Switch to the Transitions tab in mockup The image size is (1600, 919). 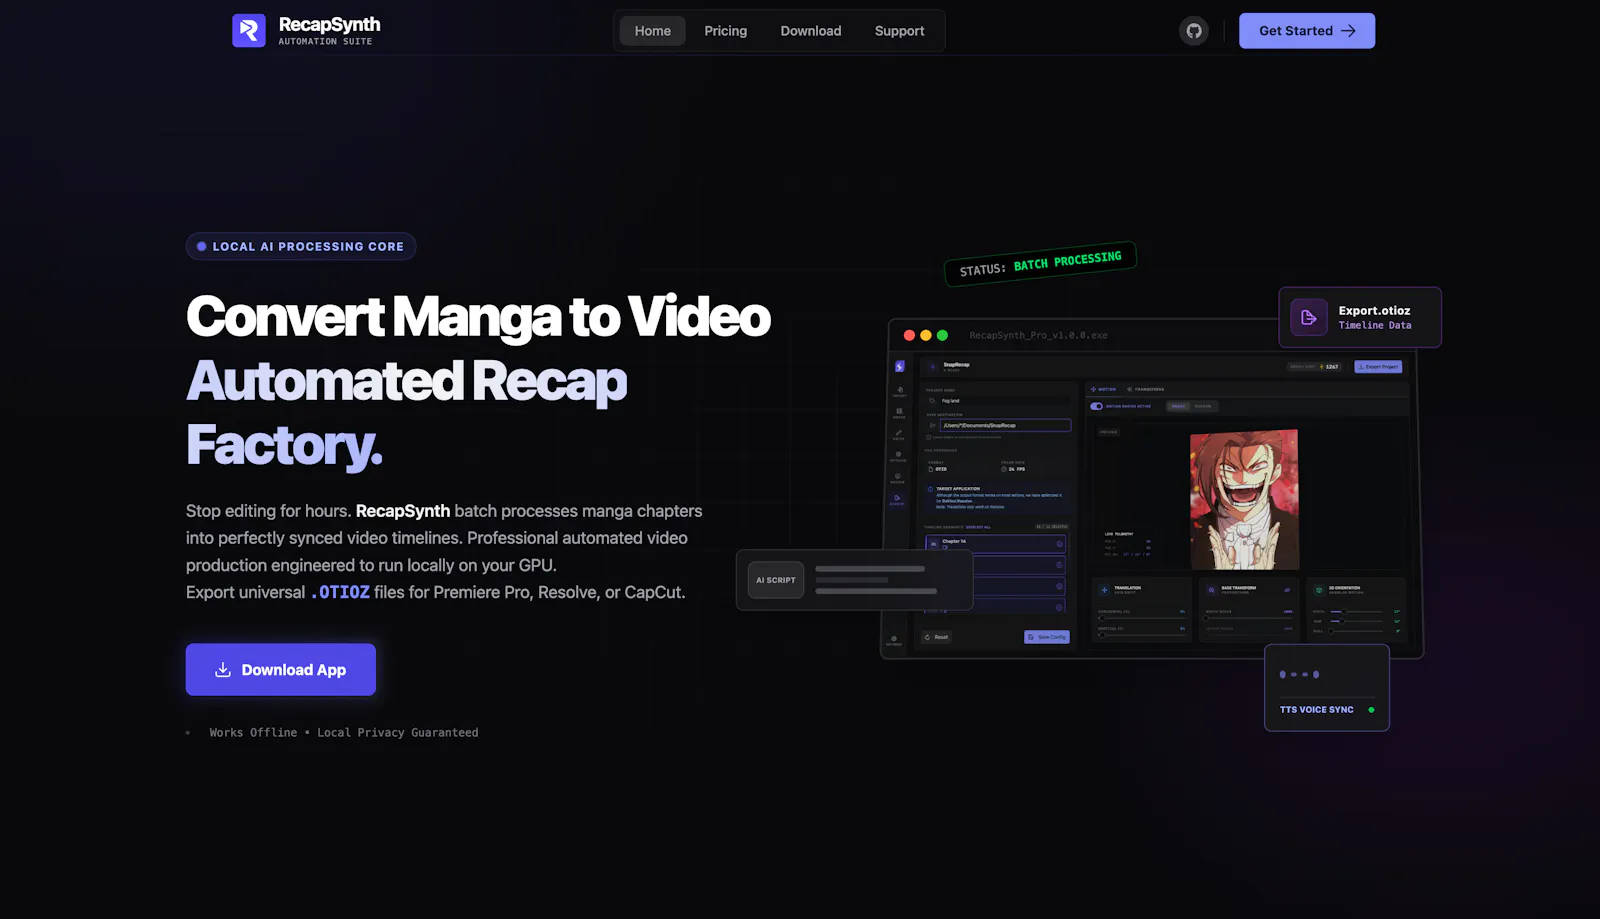[x=1145, y=389]
